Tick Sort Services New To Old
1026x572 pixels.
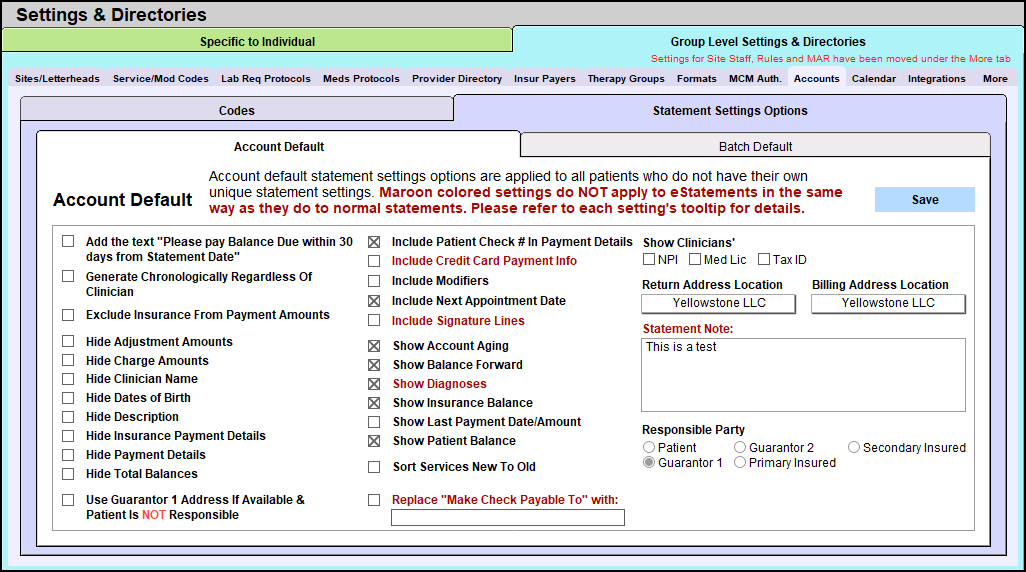tap(374, 467)
